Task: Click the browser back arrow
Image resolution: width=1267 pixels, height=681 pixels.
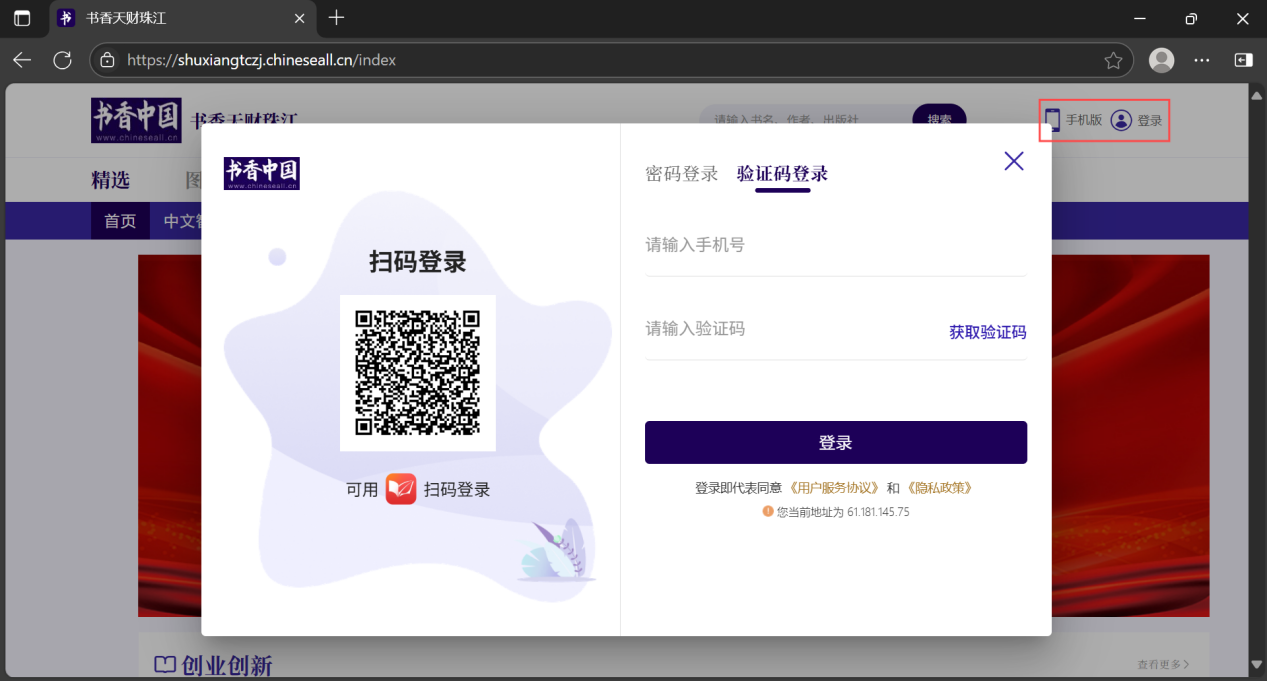Action: 22,60
